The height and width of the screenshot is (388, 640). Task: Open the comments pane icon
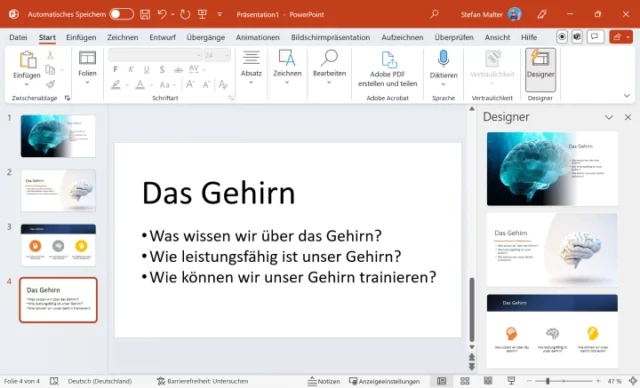pyautogui.click(x=595, y=37)
